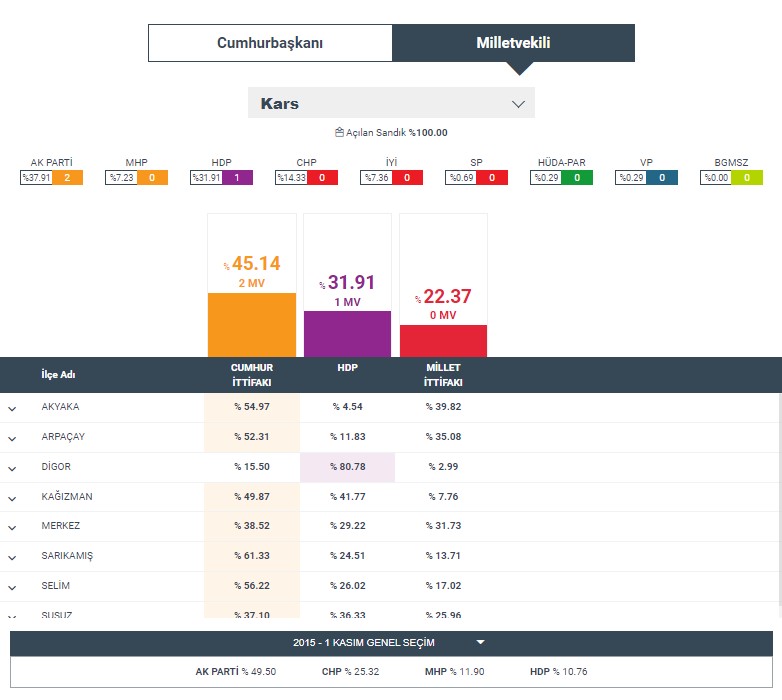Select the Milletvekili tab
Viewport: 782px width, 700px height.
click(x=513, y=43)
